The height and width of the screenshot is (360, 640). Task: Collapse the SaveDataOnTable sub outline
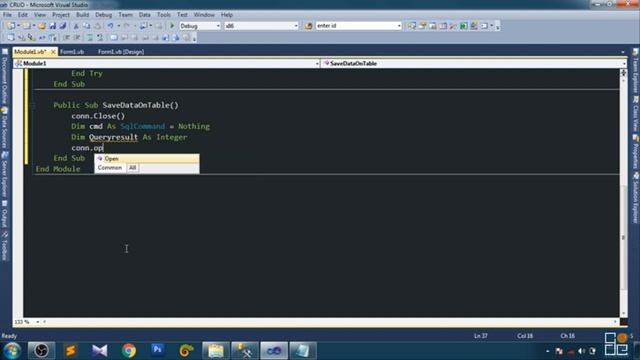coord(32,105)
